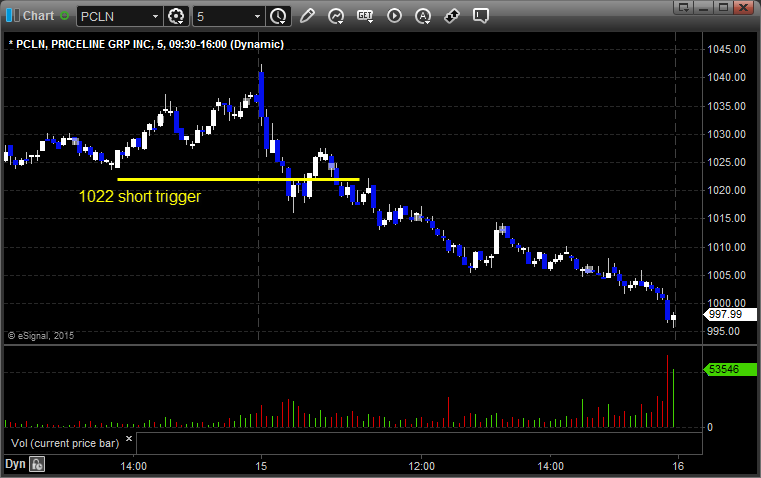Open the alerts 'A' circle icon
The width and height of the screenshot is (761, 478).
(423, 16)
